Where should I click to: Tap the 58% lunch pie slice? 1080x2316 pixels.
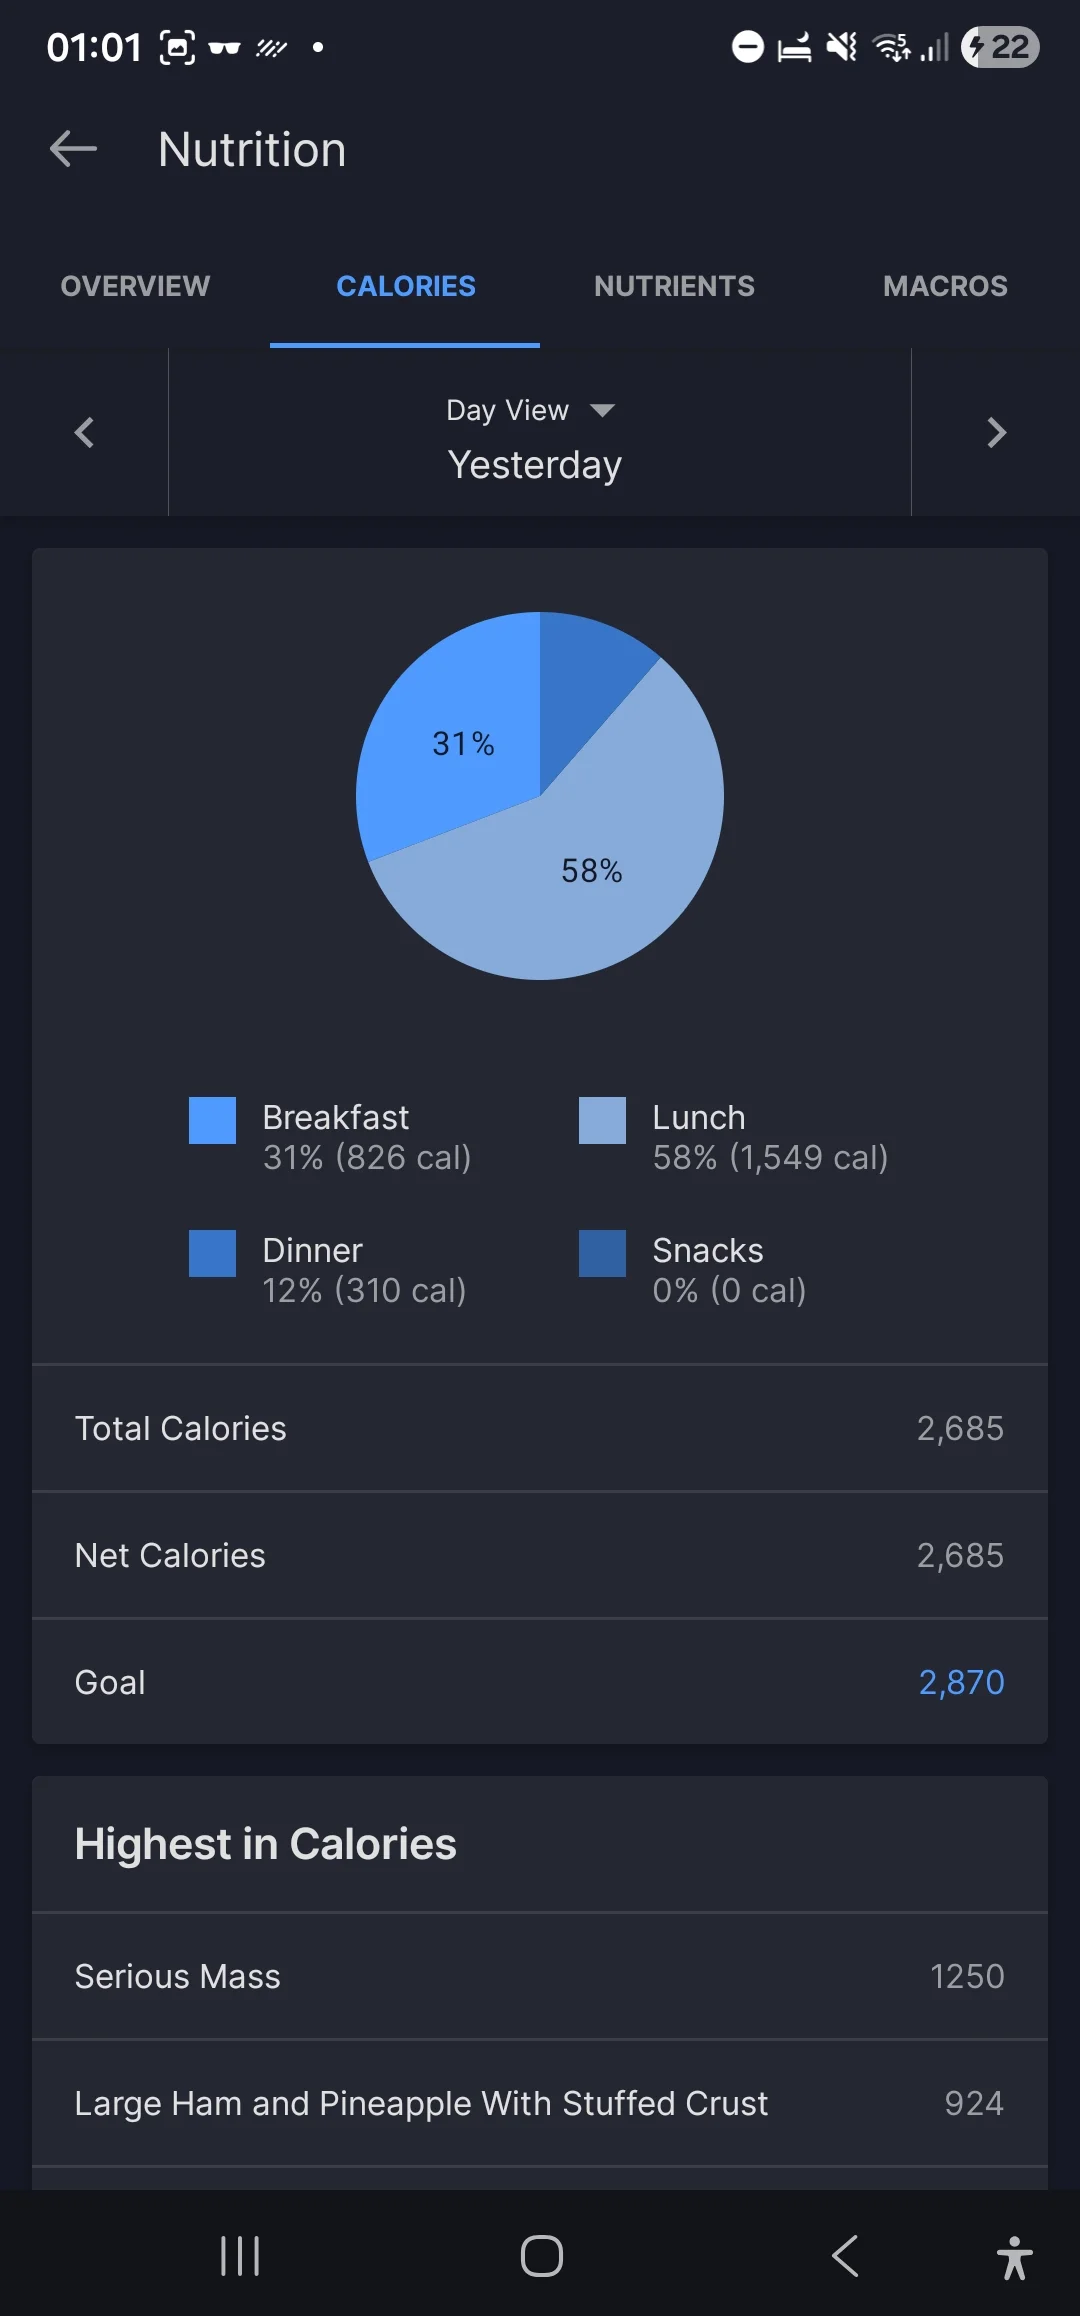592,870
